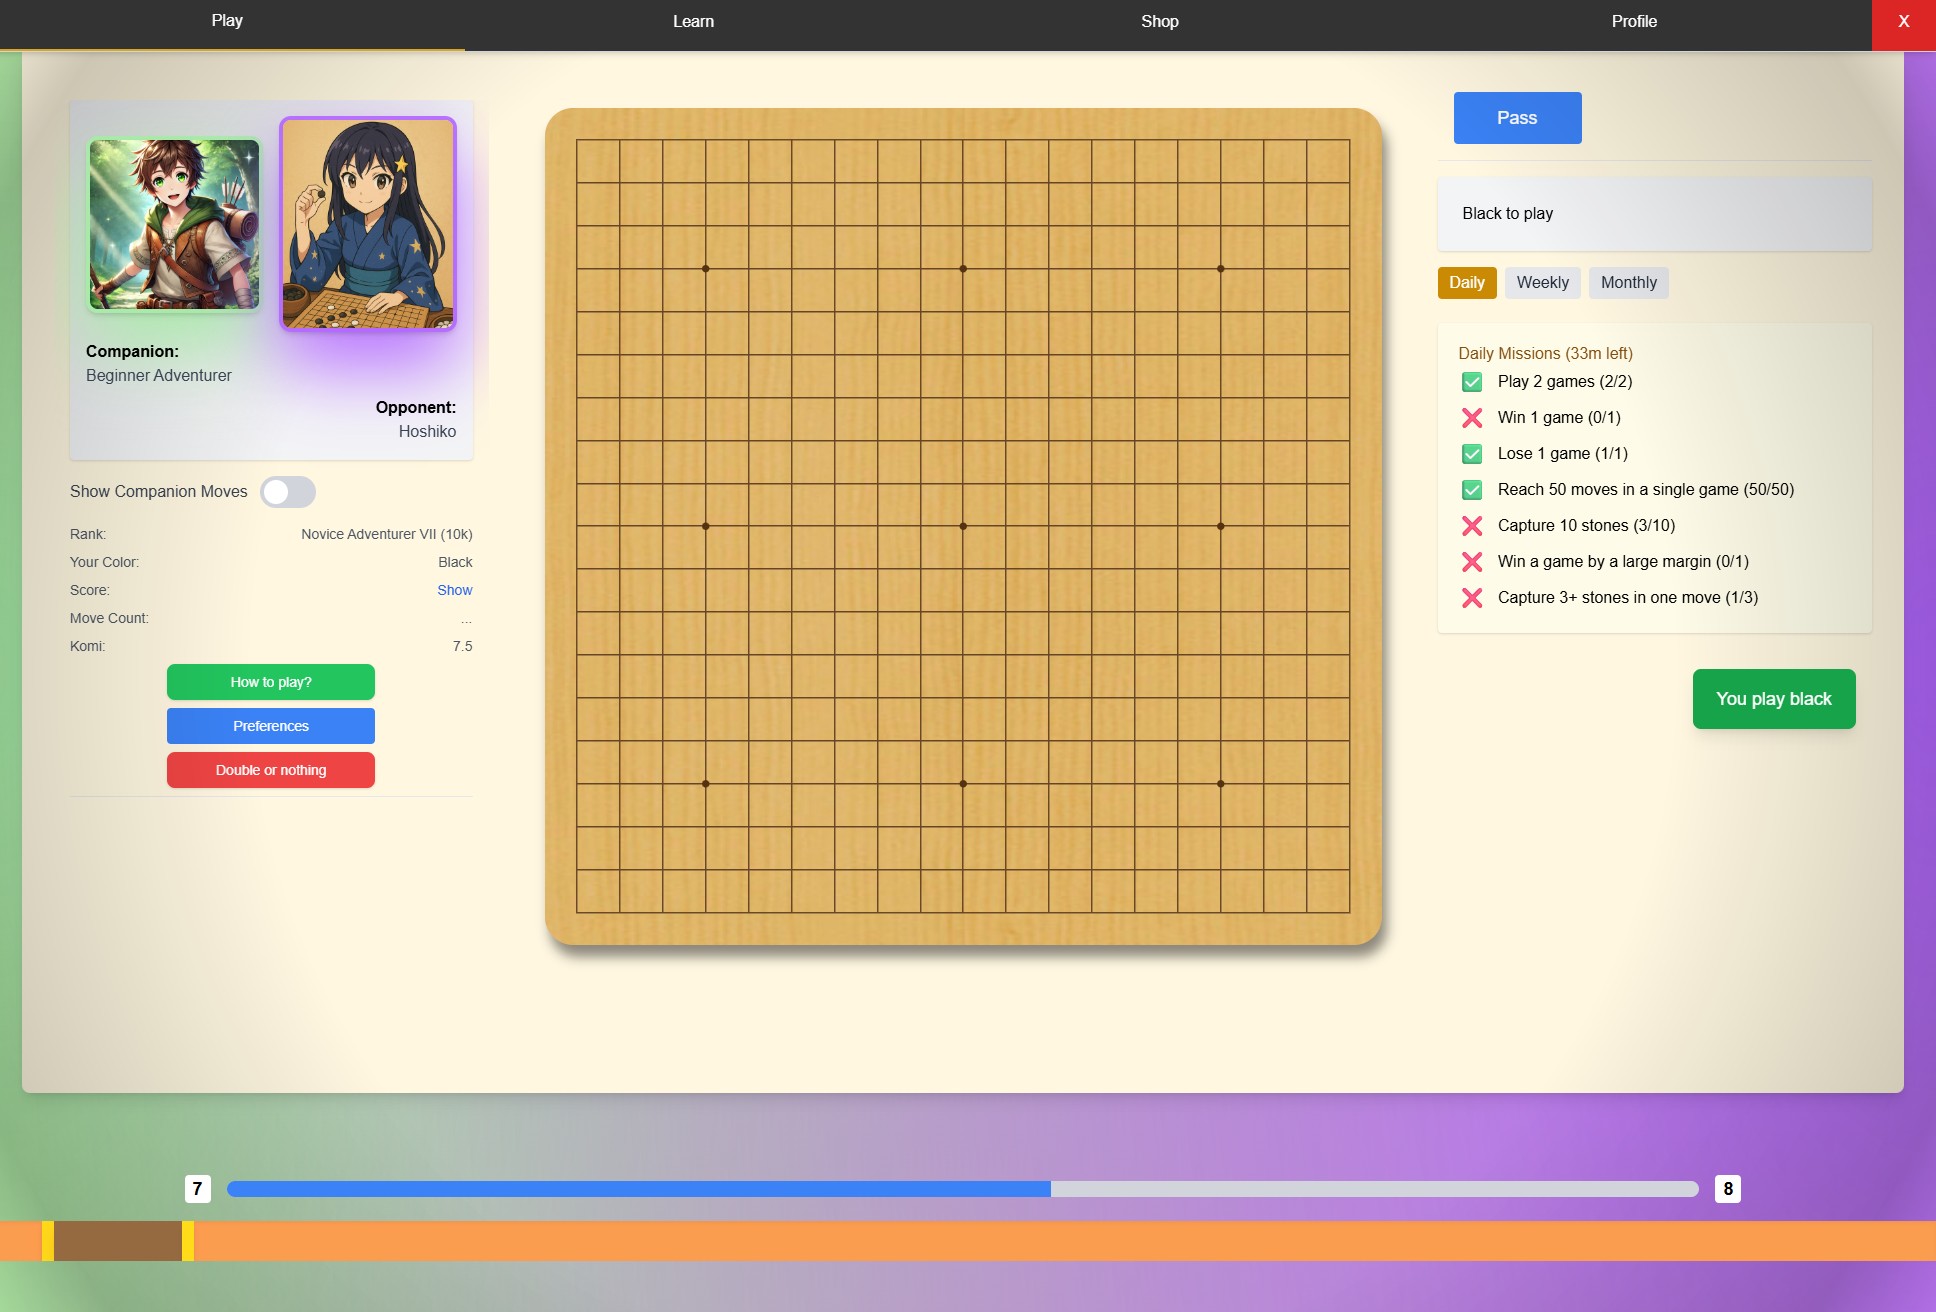Switch to the Weekly missions tab
The height and width of the screenshot is (1312, 1936).
point(1542,283)
